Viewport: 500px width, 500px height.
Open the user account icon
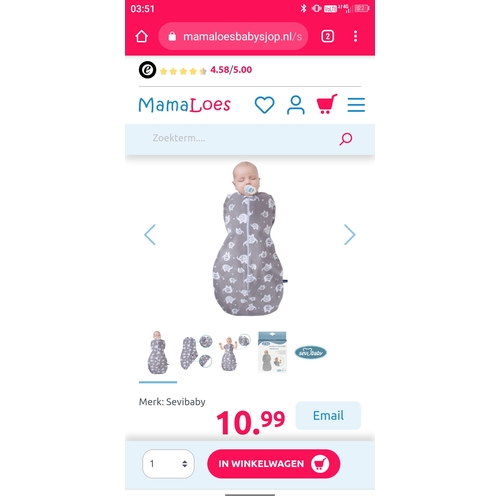(296, 105)
